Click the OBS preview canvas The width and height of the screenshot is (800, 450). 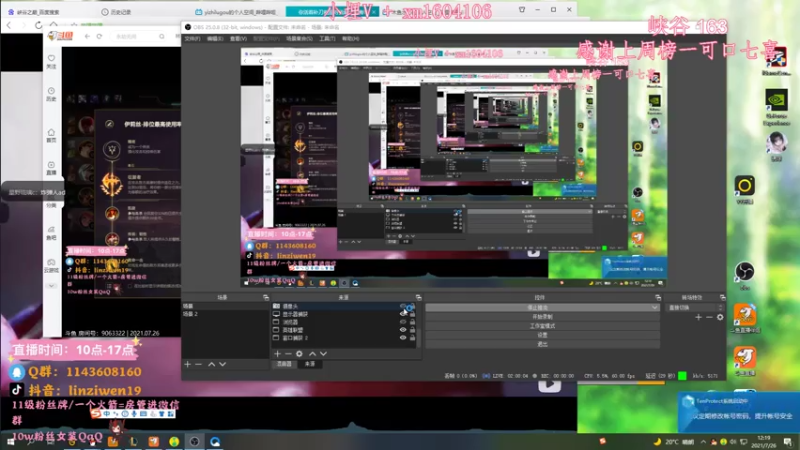(454, 167)
